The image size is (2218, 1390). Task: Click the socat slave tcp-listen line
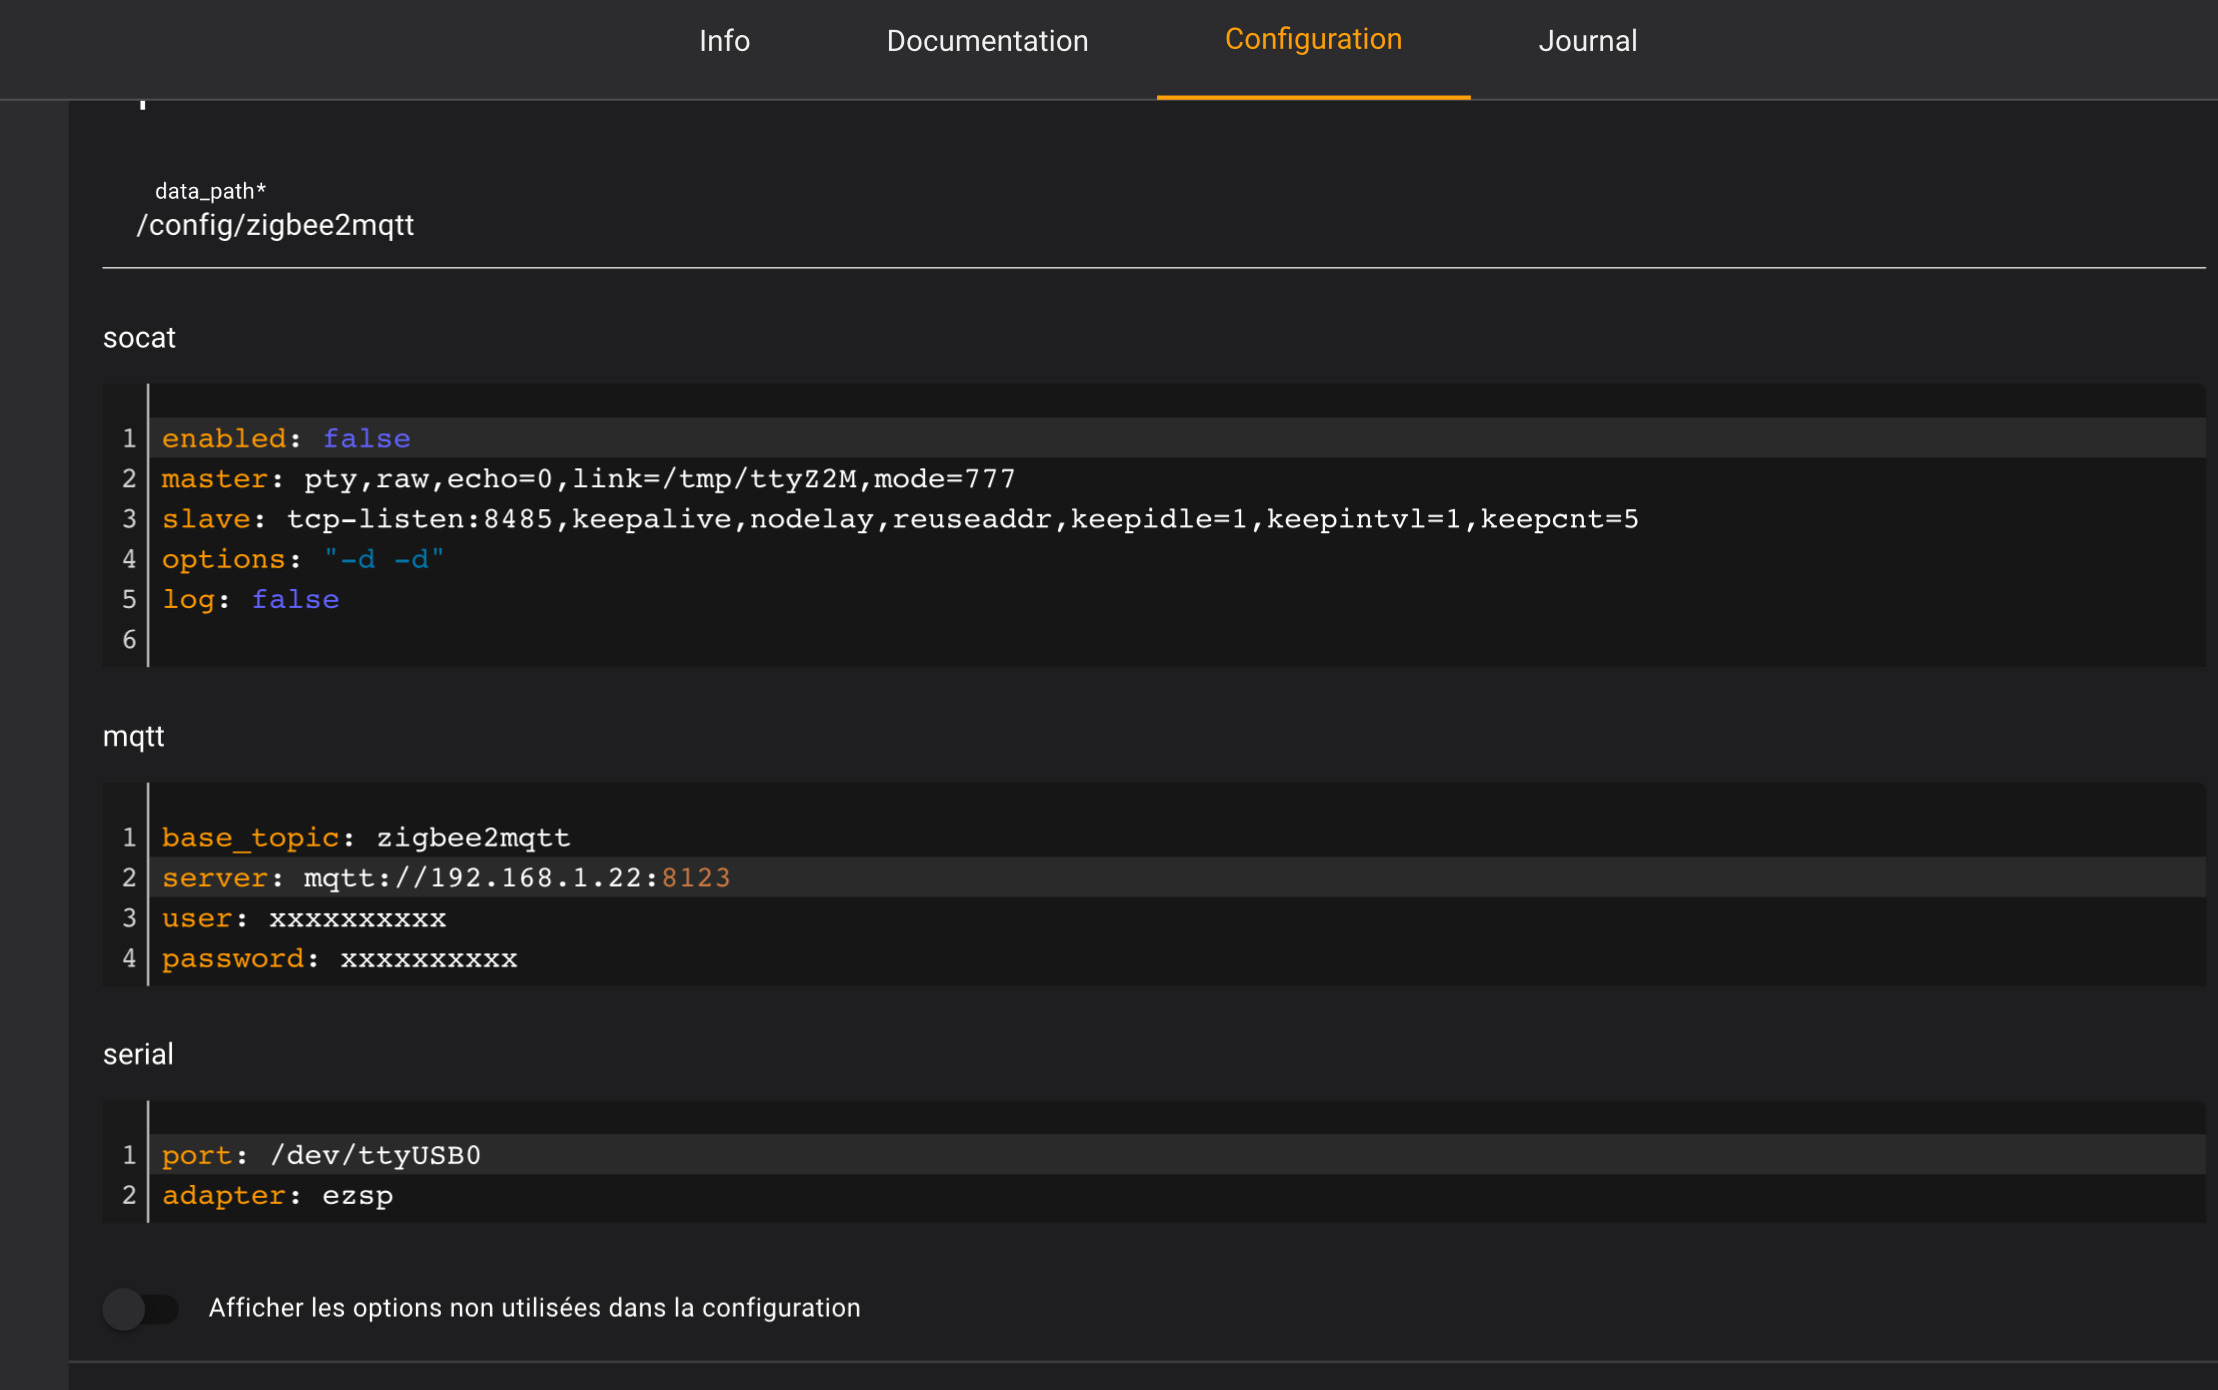[900, 519]
